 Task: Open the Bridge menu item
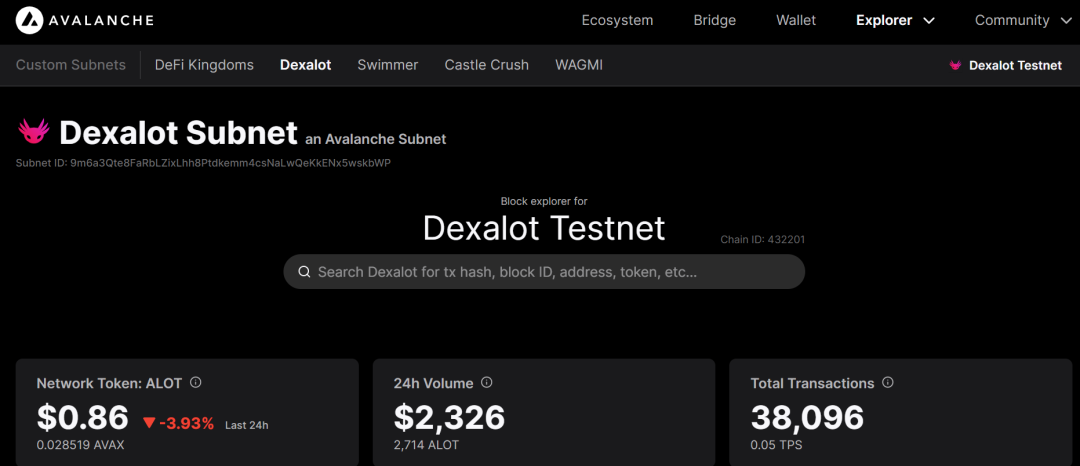point(714,20)
